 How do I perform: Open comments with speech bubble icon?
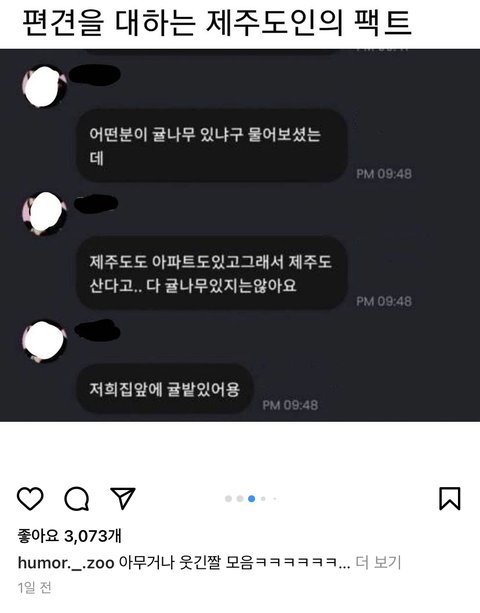77,499
